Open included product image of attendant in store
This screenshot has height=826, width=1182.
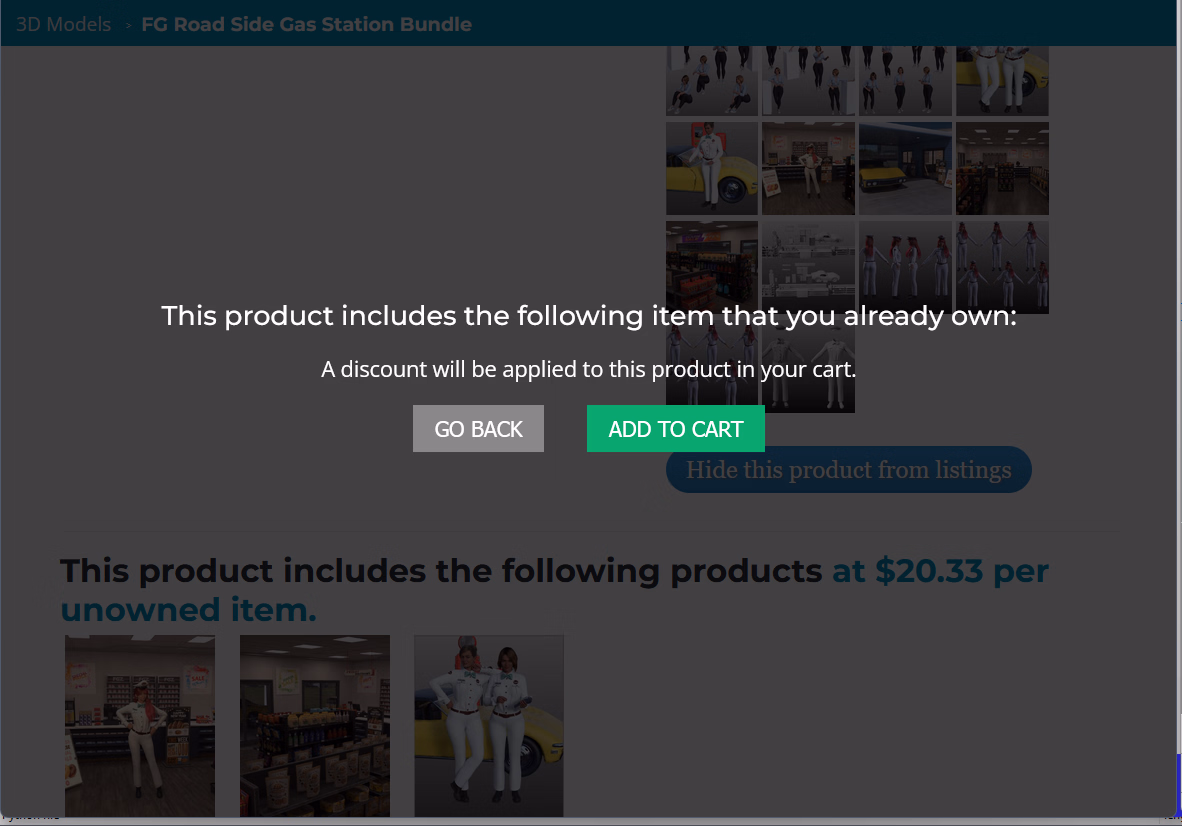[x=140, y=725]
